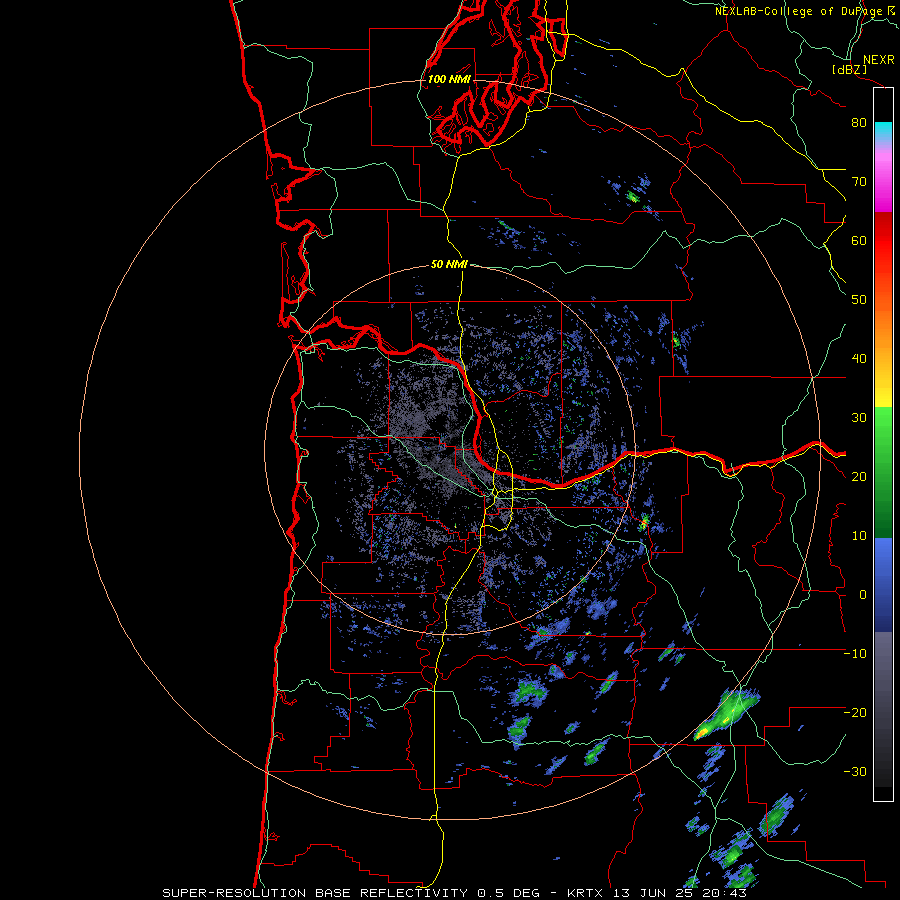Click the "NEXR" label above the scale
Image resolution: width=900 pixels, height=900 pixels.
pyautogui.click(x=879, y=60)
